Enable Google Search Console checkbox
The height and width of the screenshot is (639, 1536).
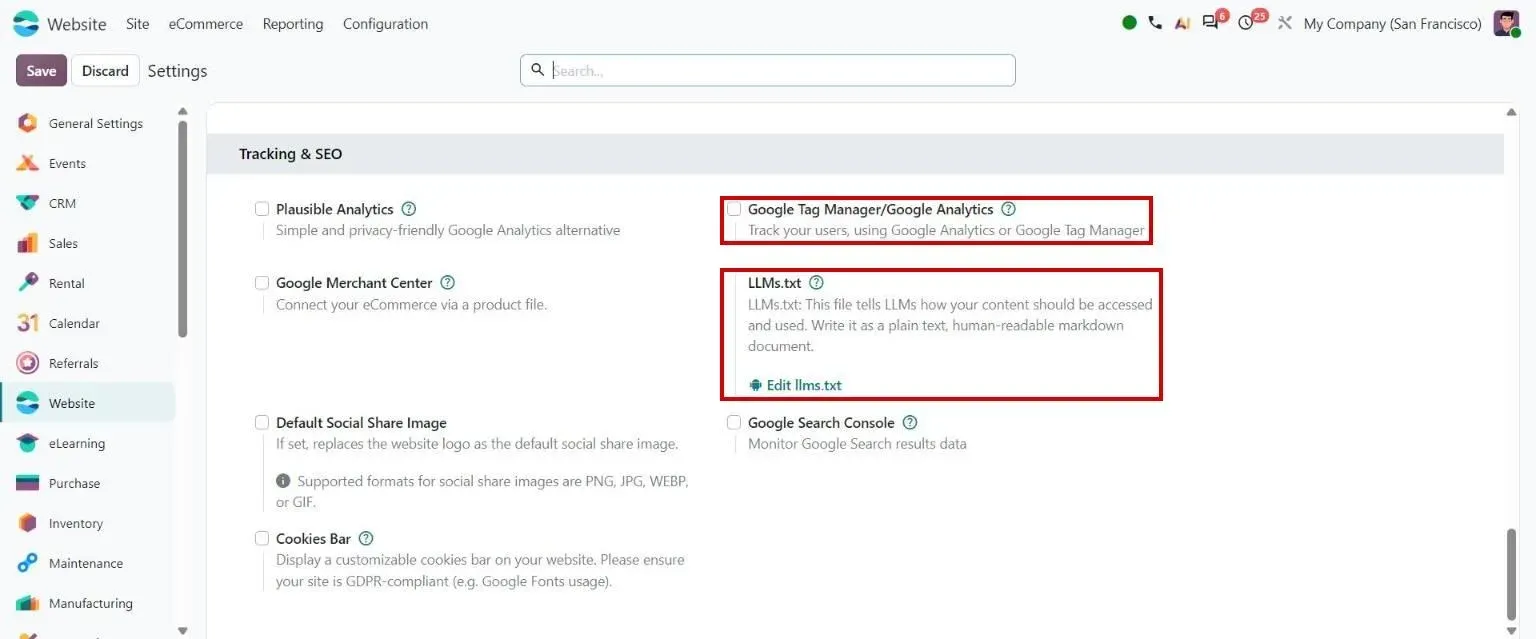tap(734, 423)
